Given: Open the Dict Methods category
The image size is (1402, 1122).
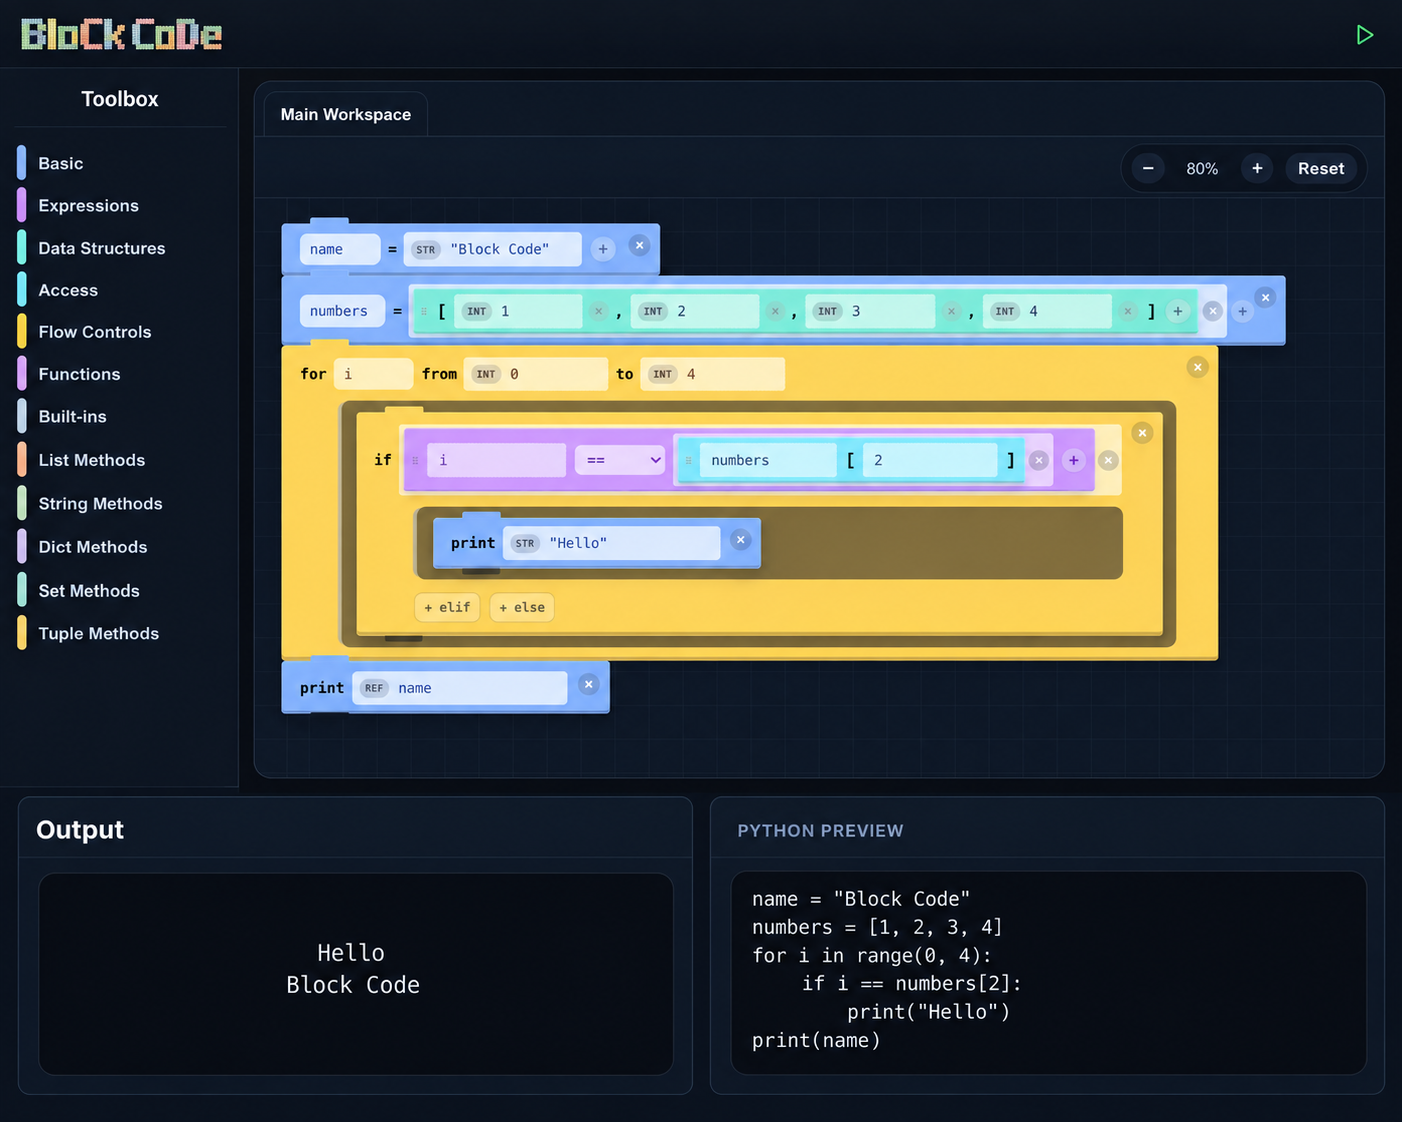Looking at the screenshot, I should point(92,547).
